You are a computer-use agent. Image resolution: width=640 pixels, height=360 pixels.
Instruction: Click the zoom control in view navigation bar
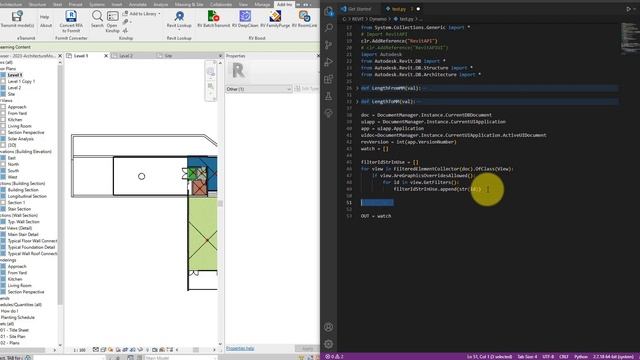pos(211,86)
